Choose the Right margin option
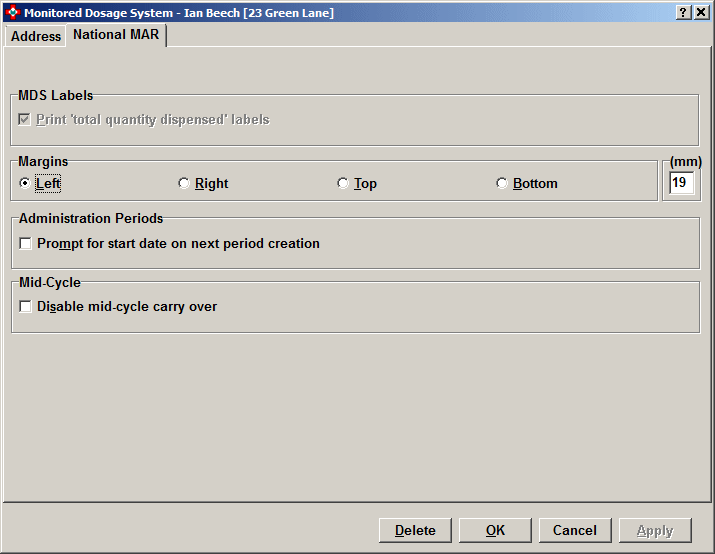Viewport: 715px width, 554px height. click(183, 183)
